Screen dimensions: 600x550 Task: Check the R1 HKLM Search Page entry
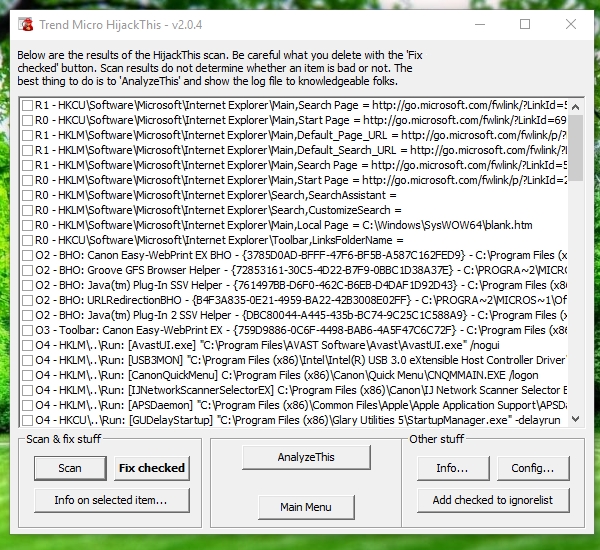(27, 165)
